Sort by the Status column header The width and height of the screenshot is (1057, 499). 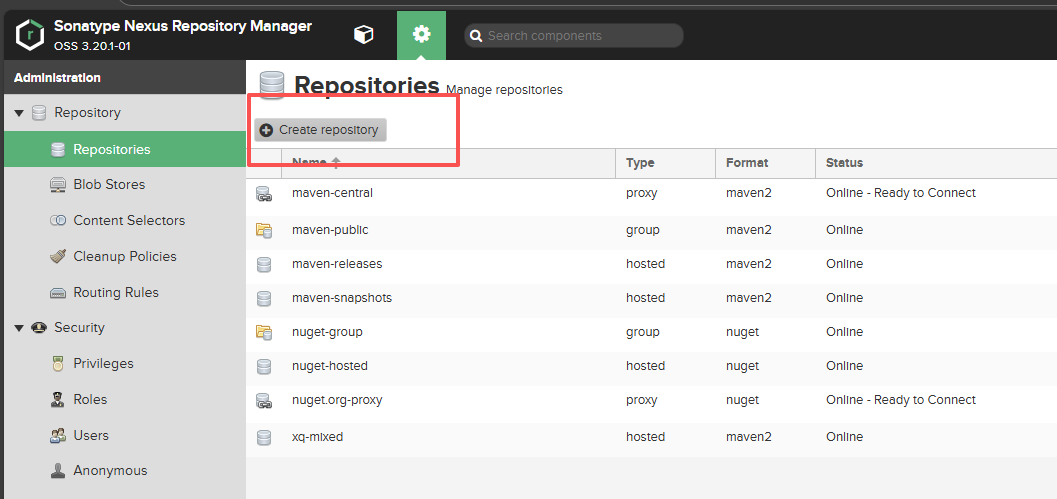tap(936, 163)
